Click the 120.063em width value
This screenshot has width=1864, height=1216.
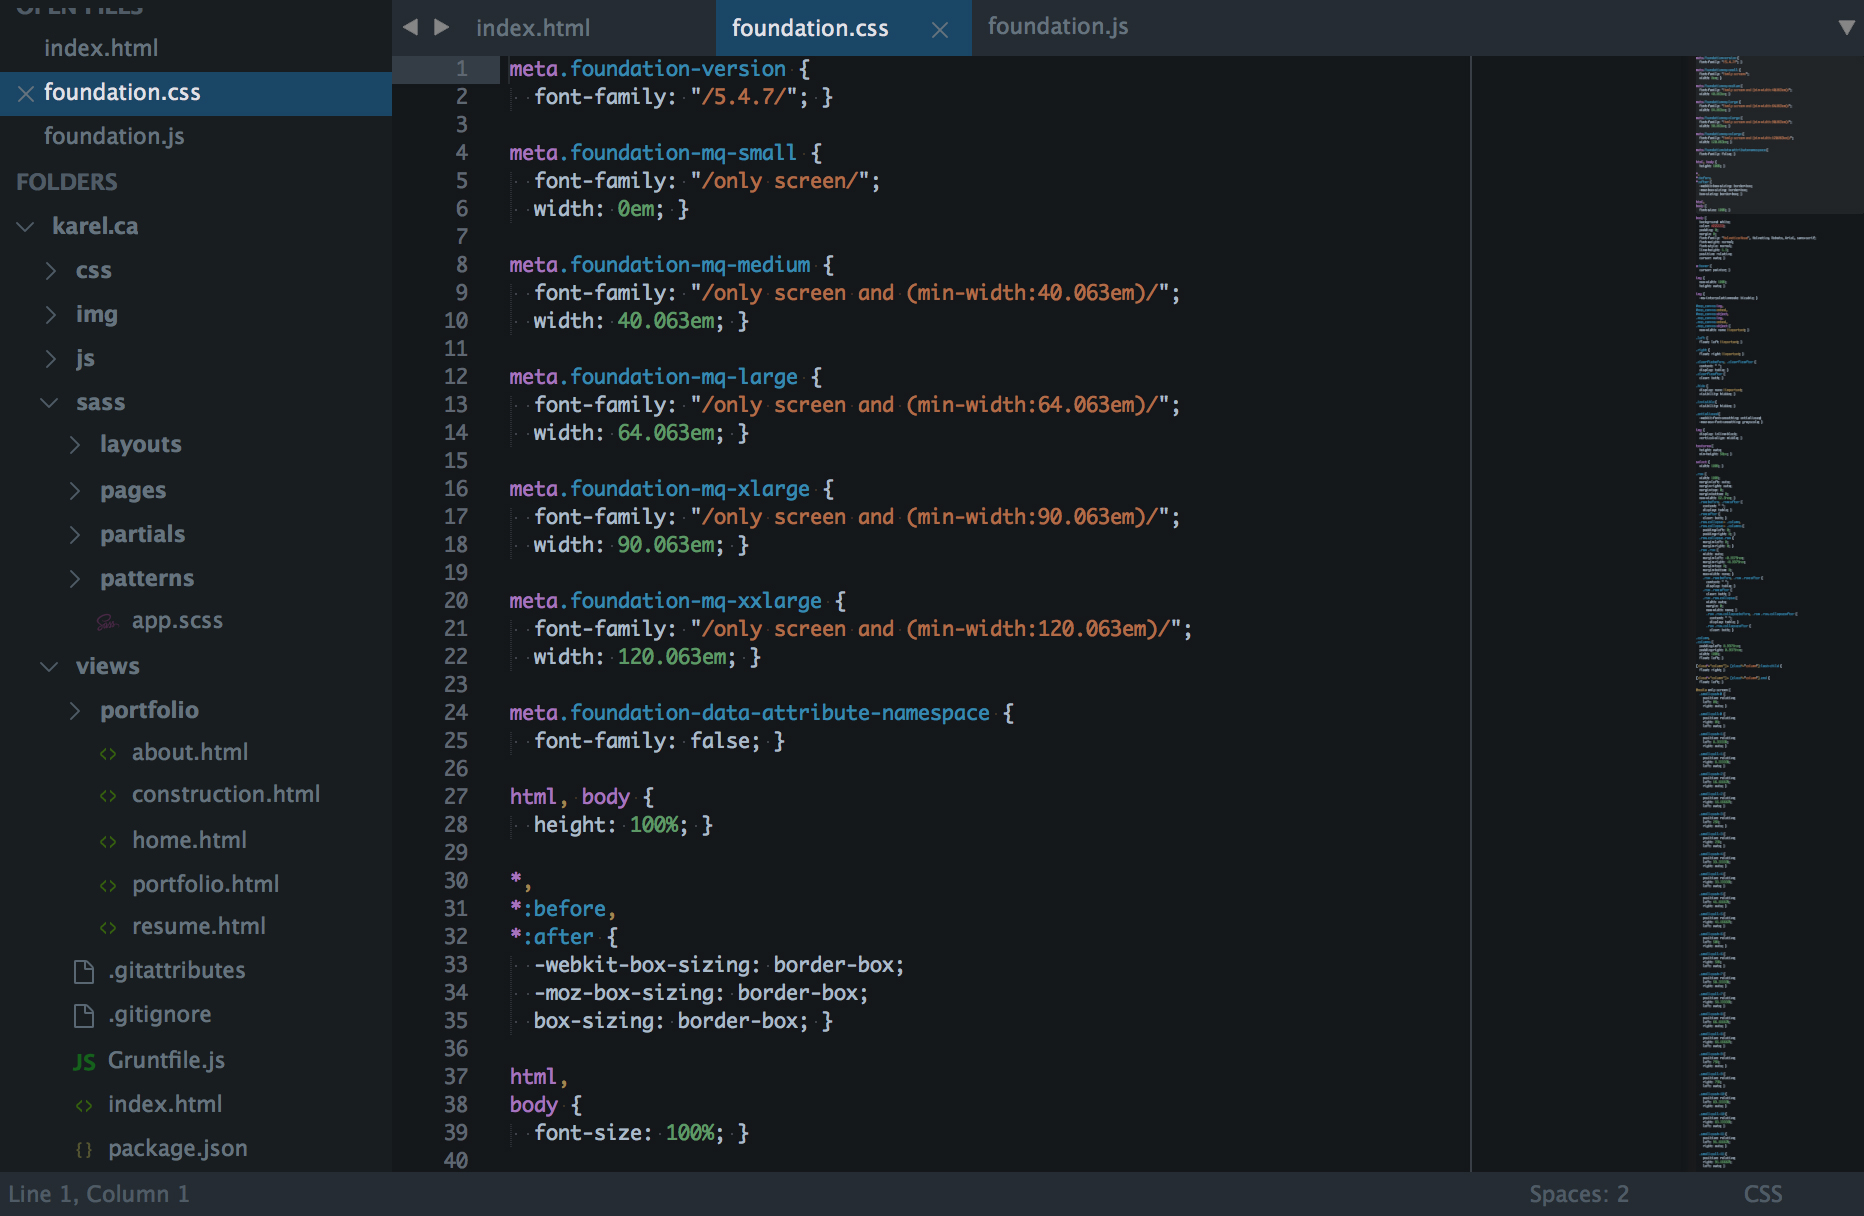672,657
